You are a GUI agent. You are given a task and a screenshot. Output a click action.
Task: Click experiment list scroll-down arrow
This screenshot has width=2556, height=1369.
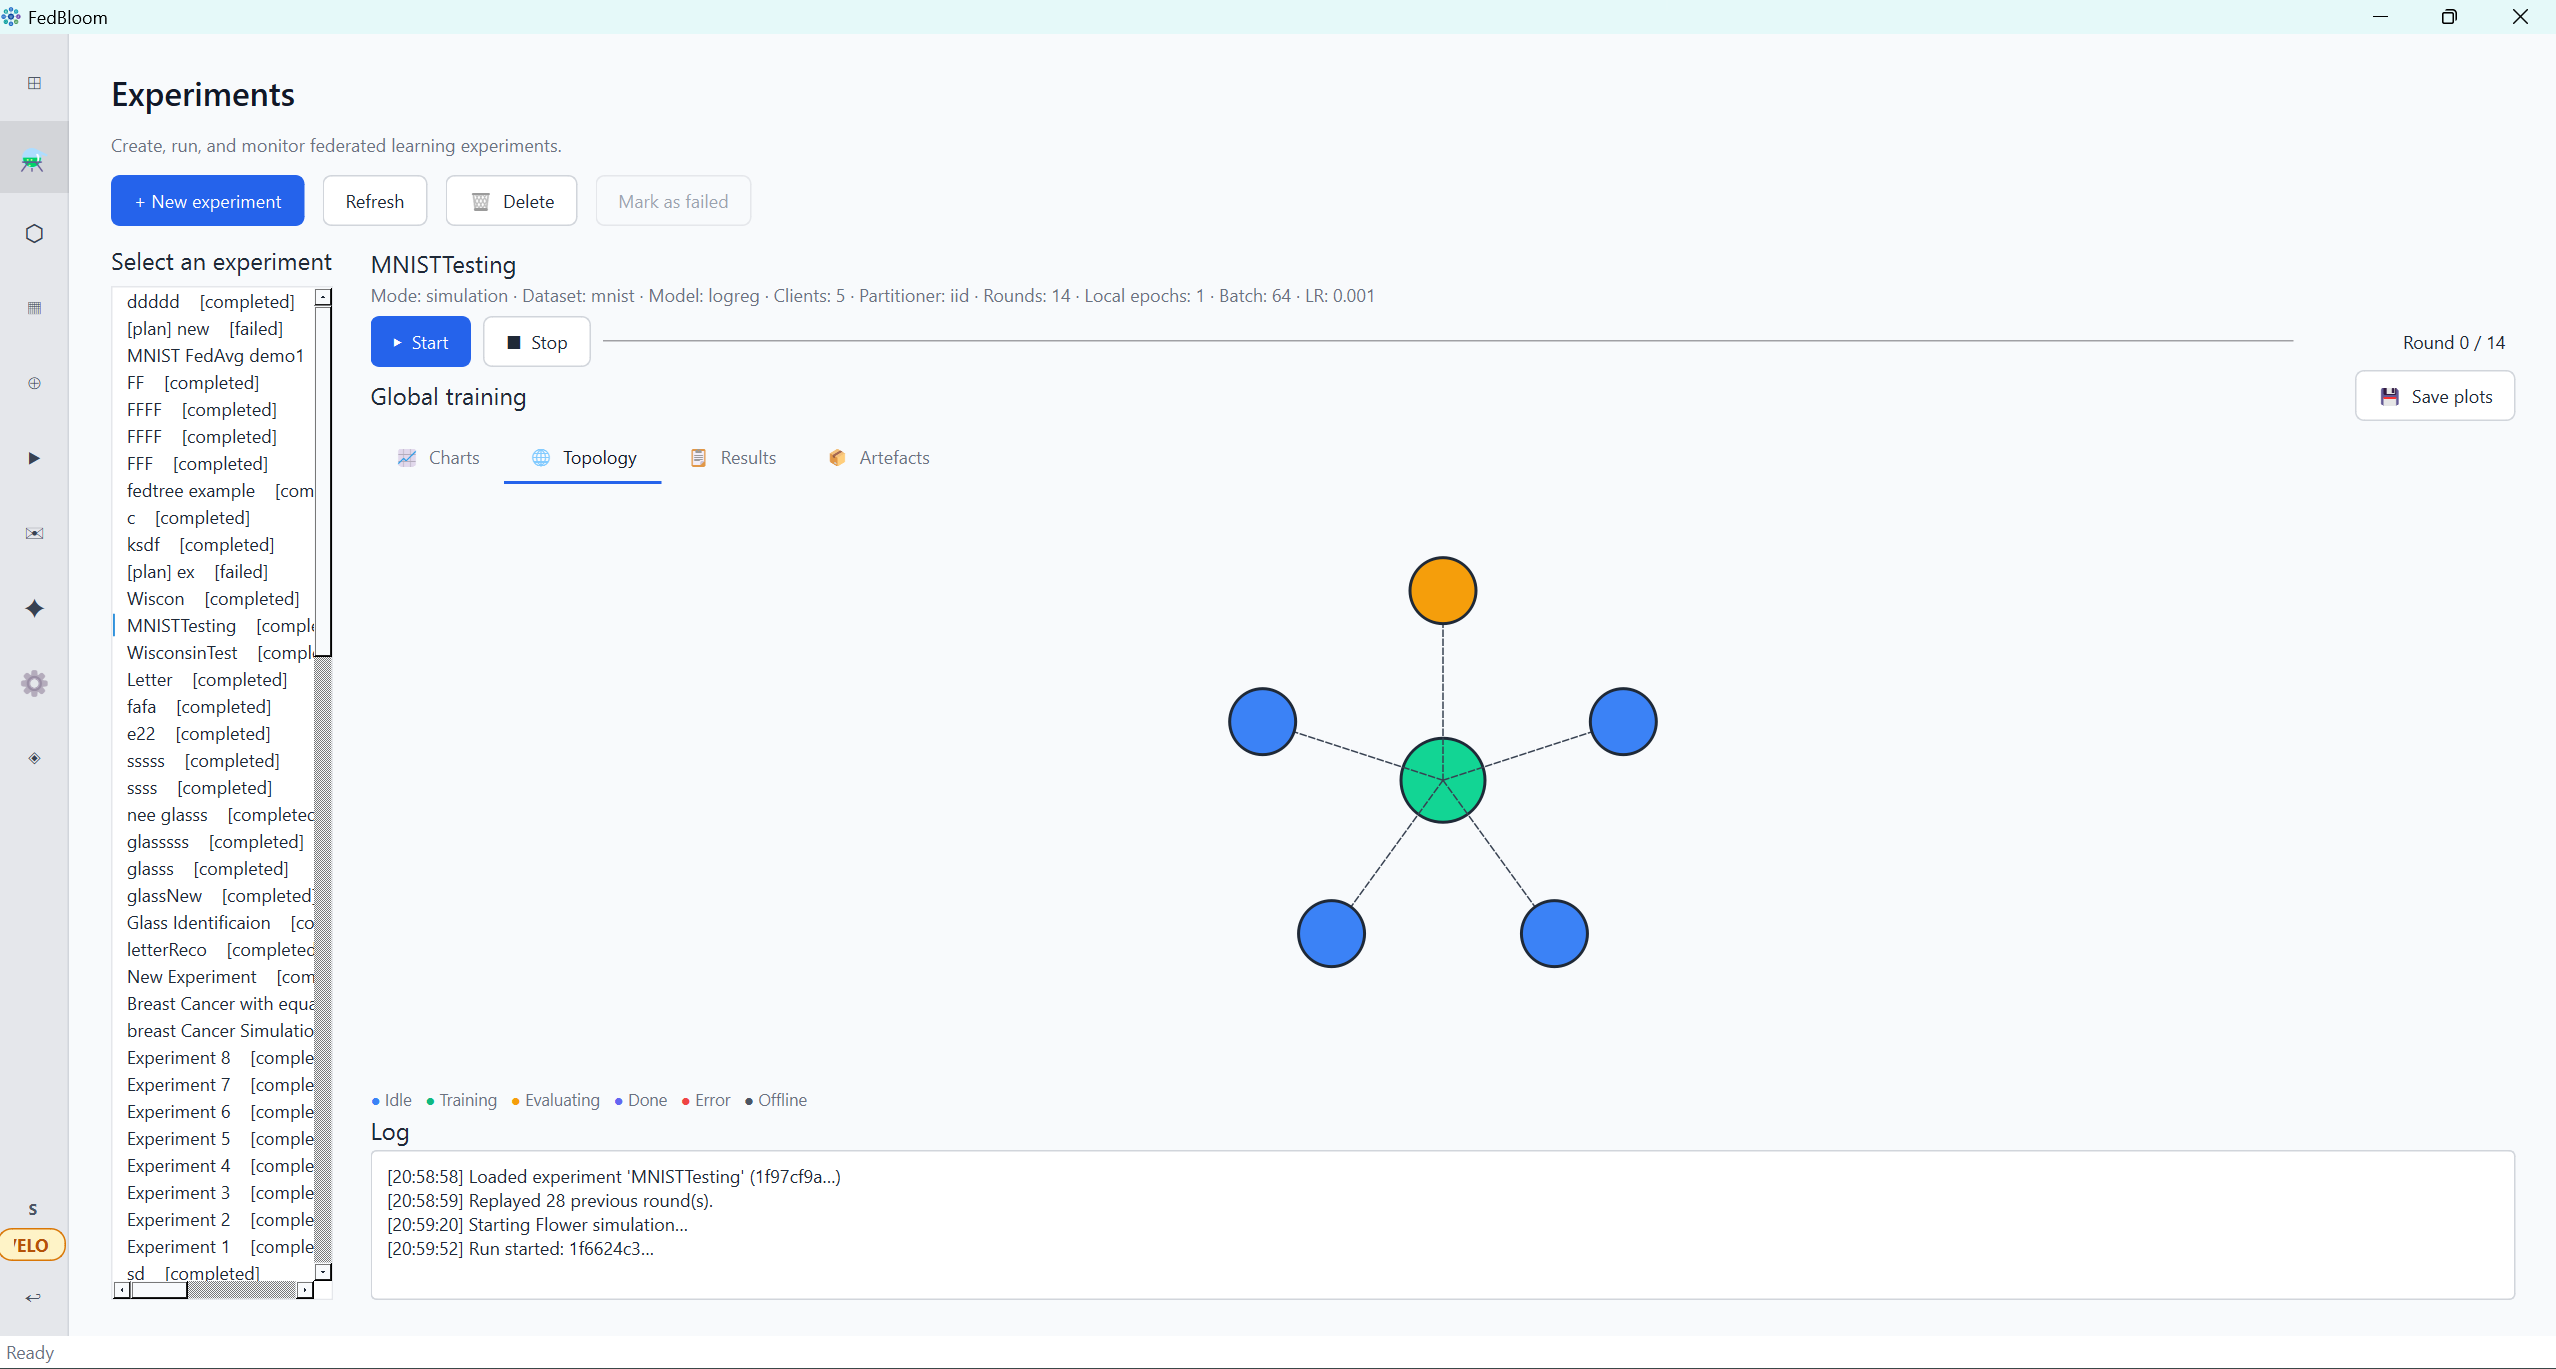click(323, 1272)
